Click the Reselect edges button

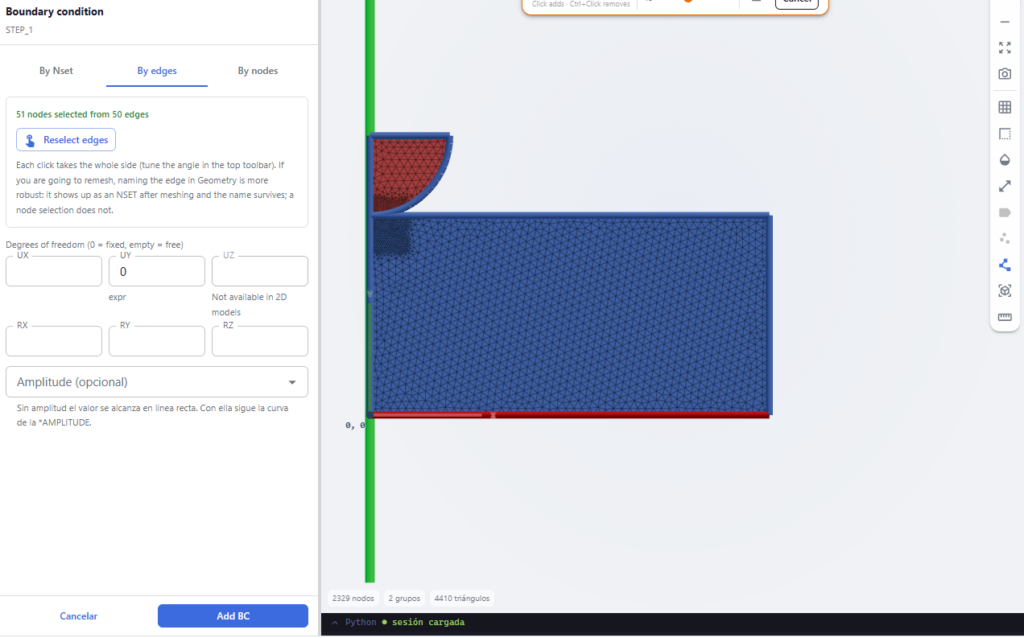click(66, 140)
